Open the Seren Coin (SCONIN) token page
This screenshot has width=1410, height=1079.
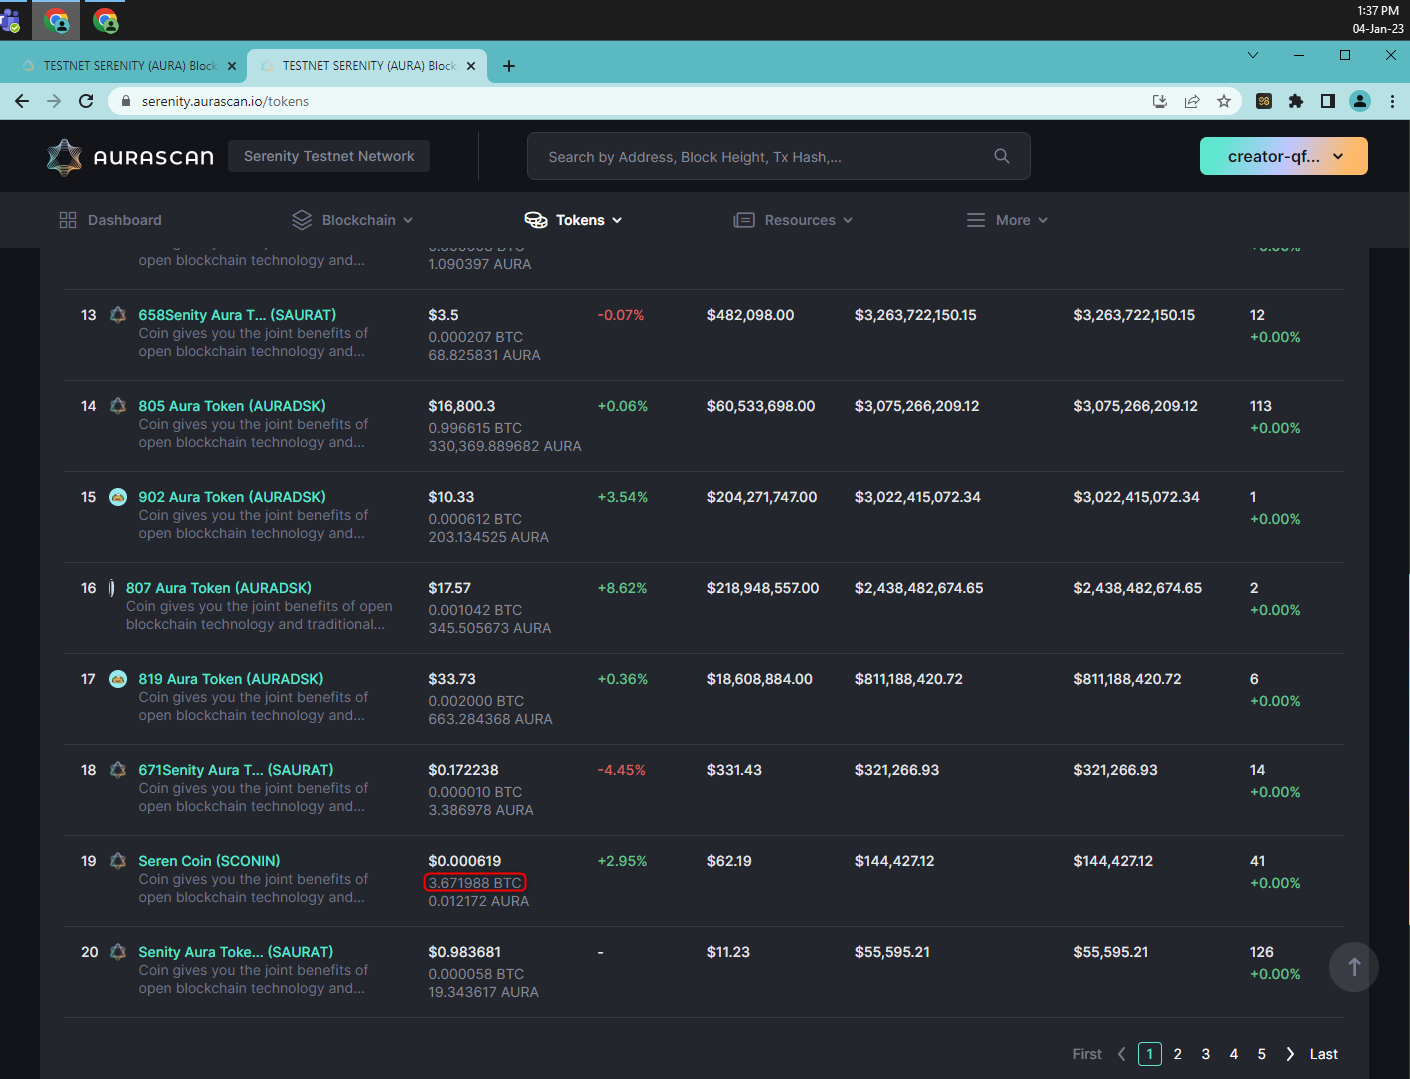click(208, 860)
